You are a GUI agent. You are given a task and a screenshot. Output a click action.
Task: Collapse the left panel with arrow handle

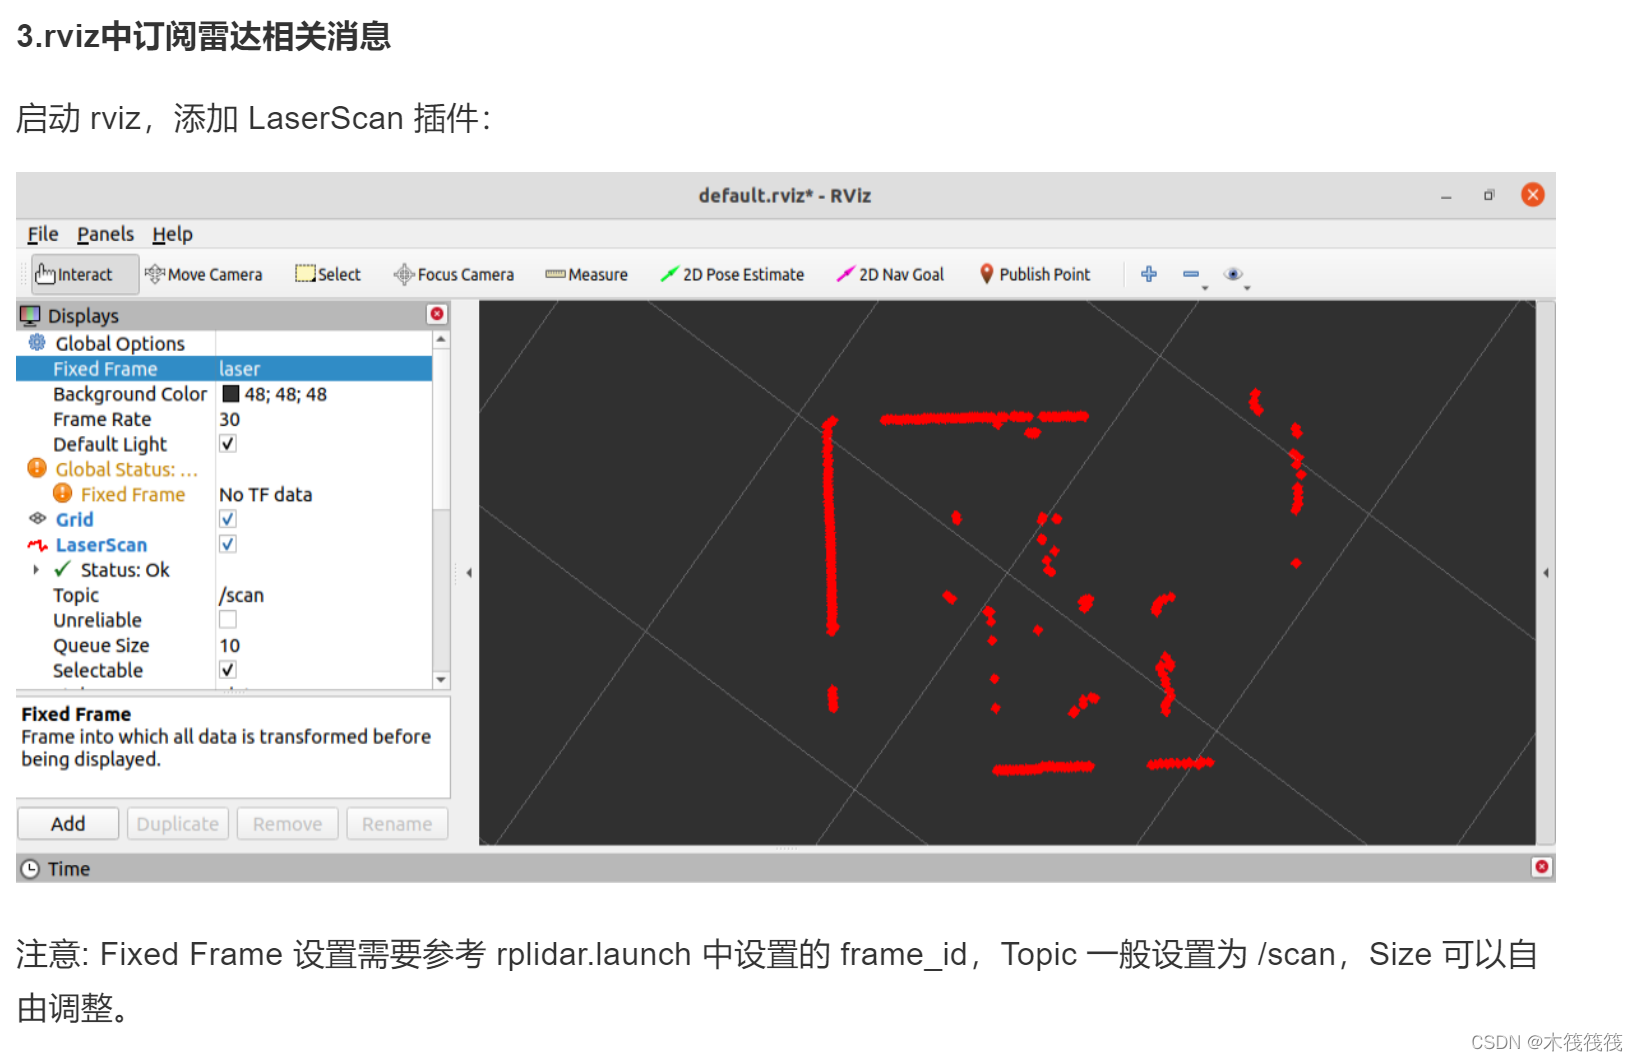pos(468,573)
